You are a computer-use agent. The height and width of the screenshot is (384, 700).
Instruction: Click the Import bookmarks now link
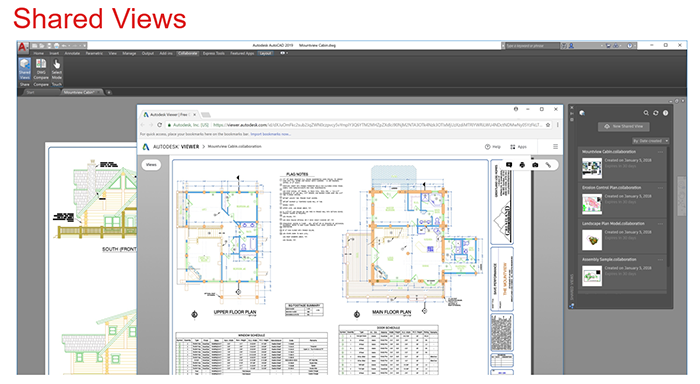pos(271,134)
